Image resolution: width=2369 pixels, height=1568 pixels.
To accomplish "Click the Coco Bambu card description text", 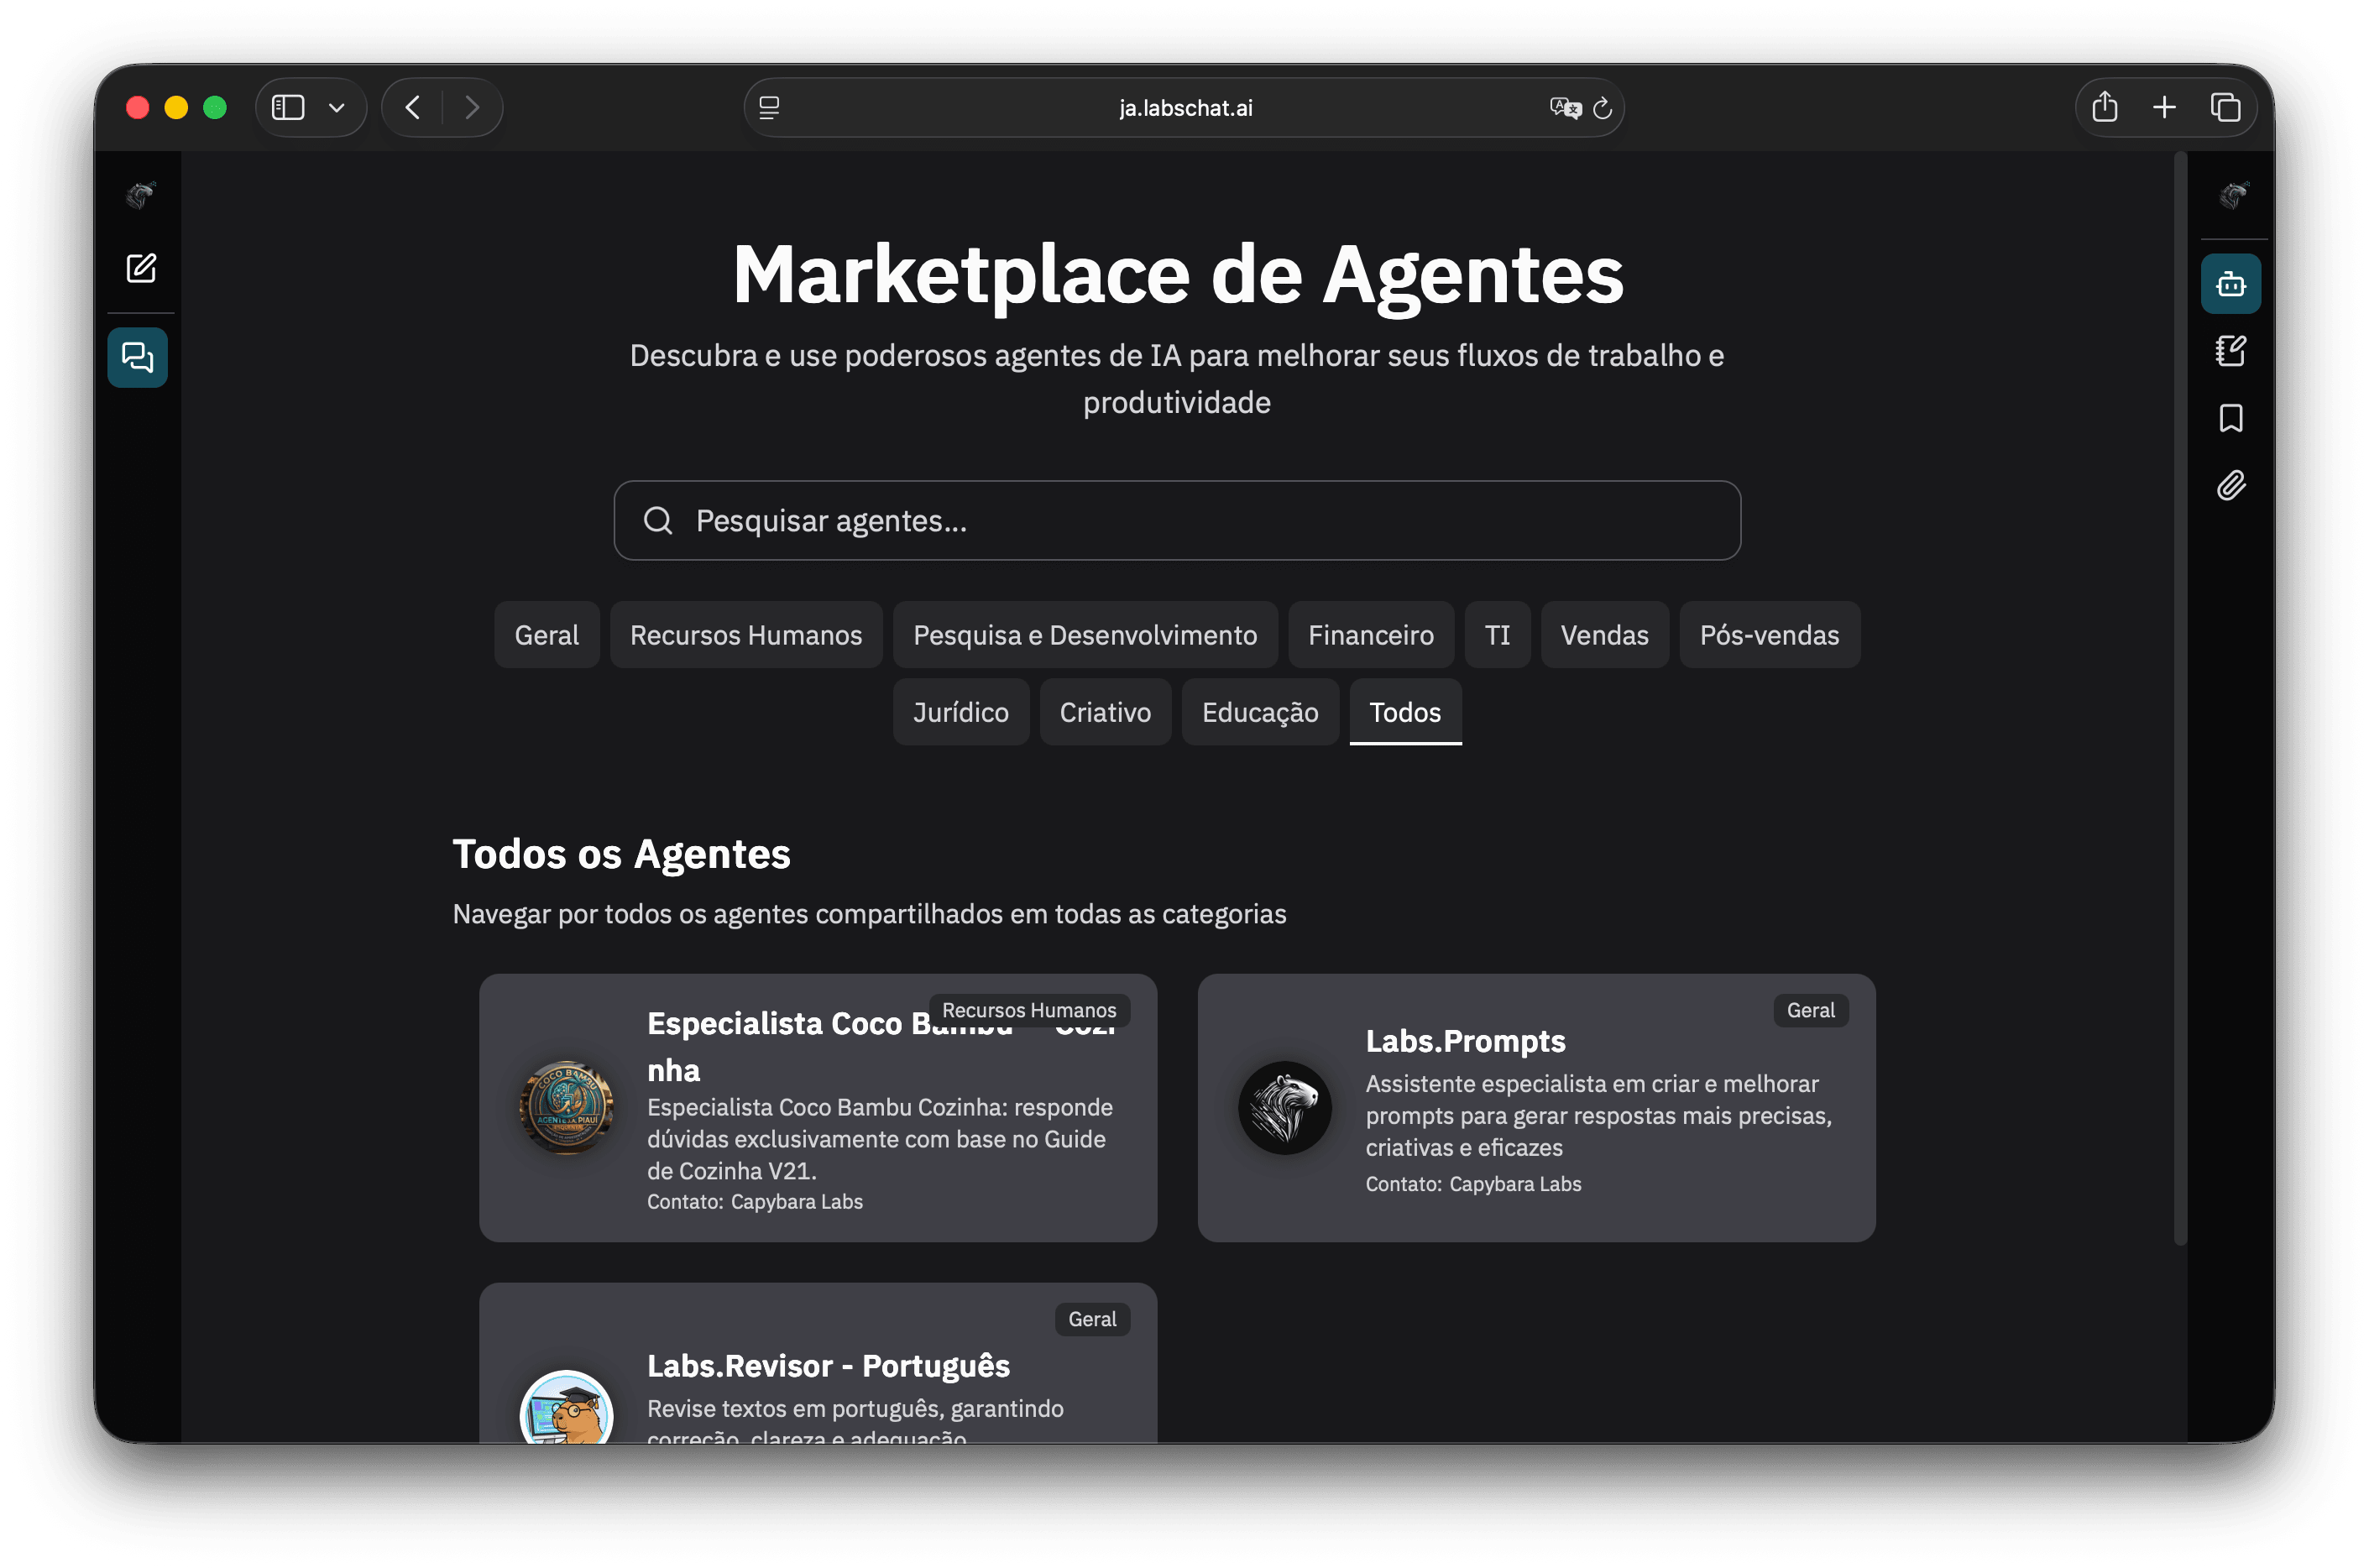I will [x=880, y=1139].
